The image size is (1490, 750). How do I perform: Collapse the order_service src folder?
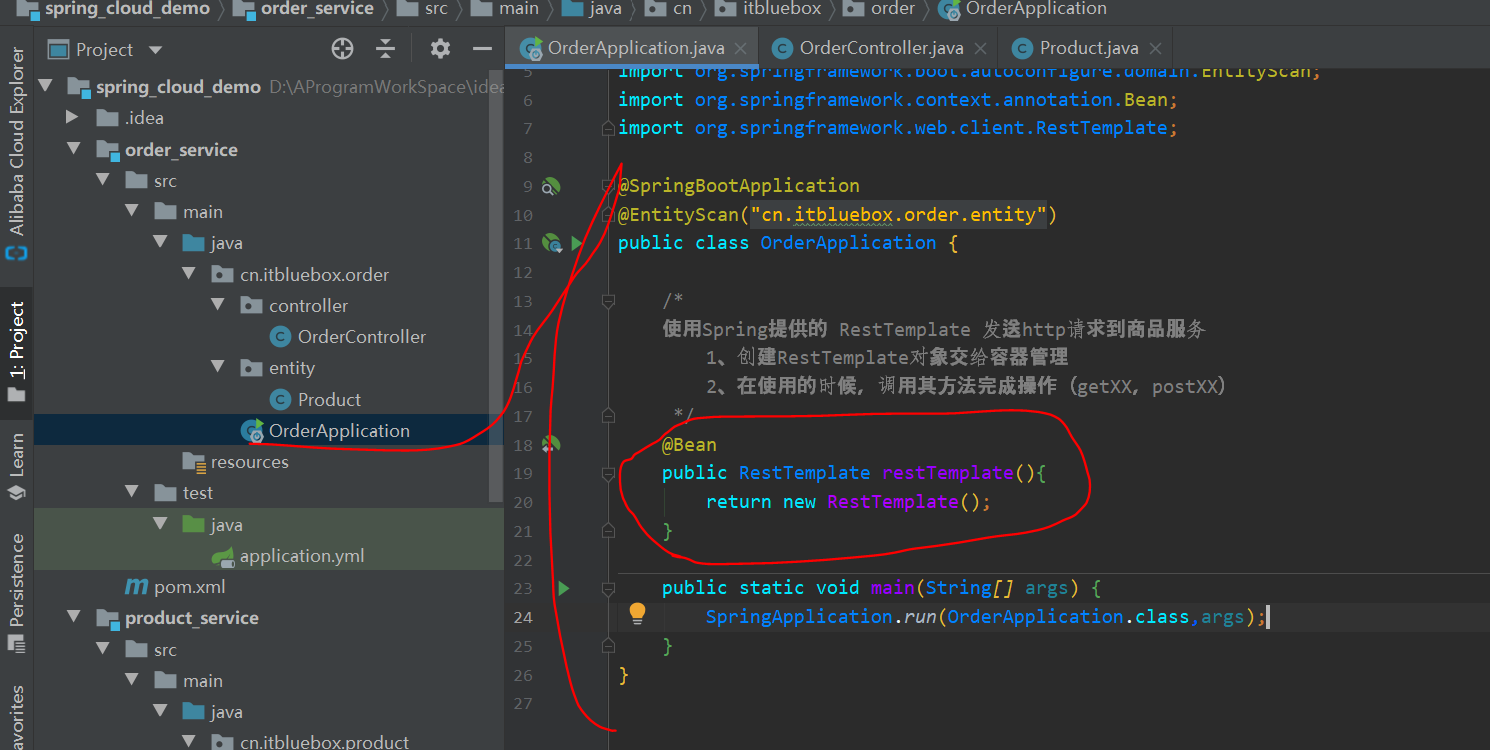[102, 181]
